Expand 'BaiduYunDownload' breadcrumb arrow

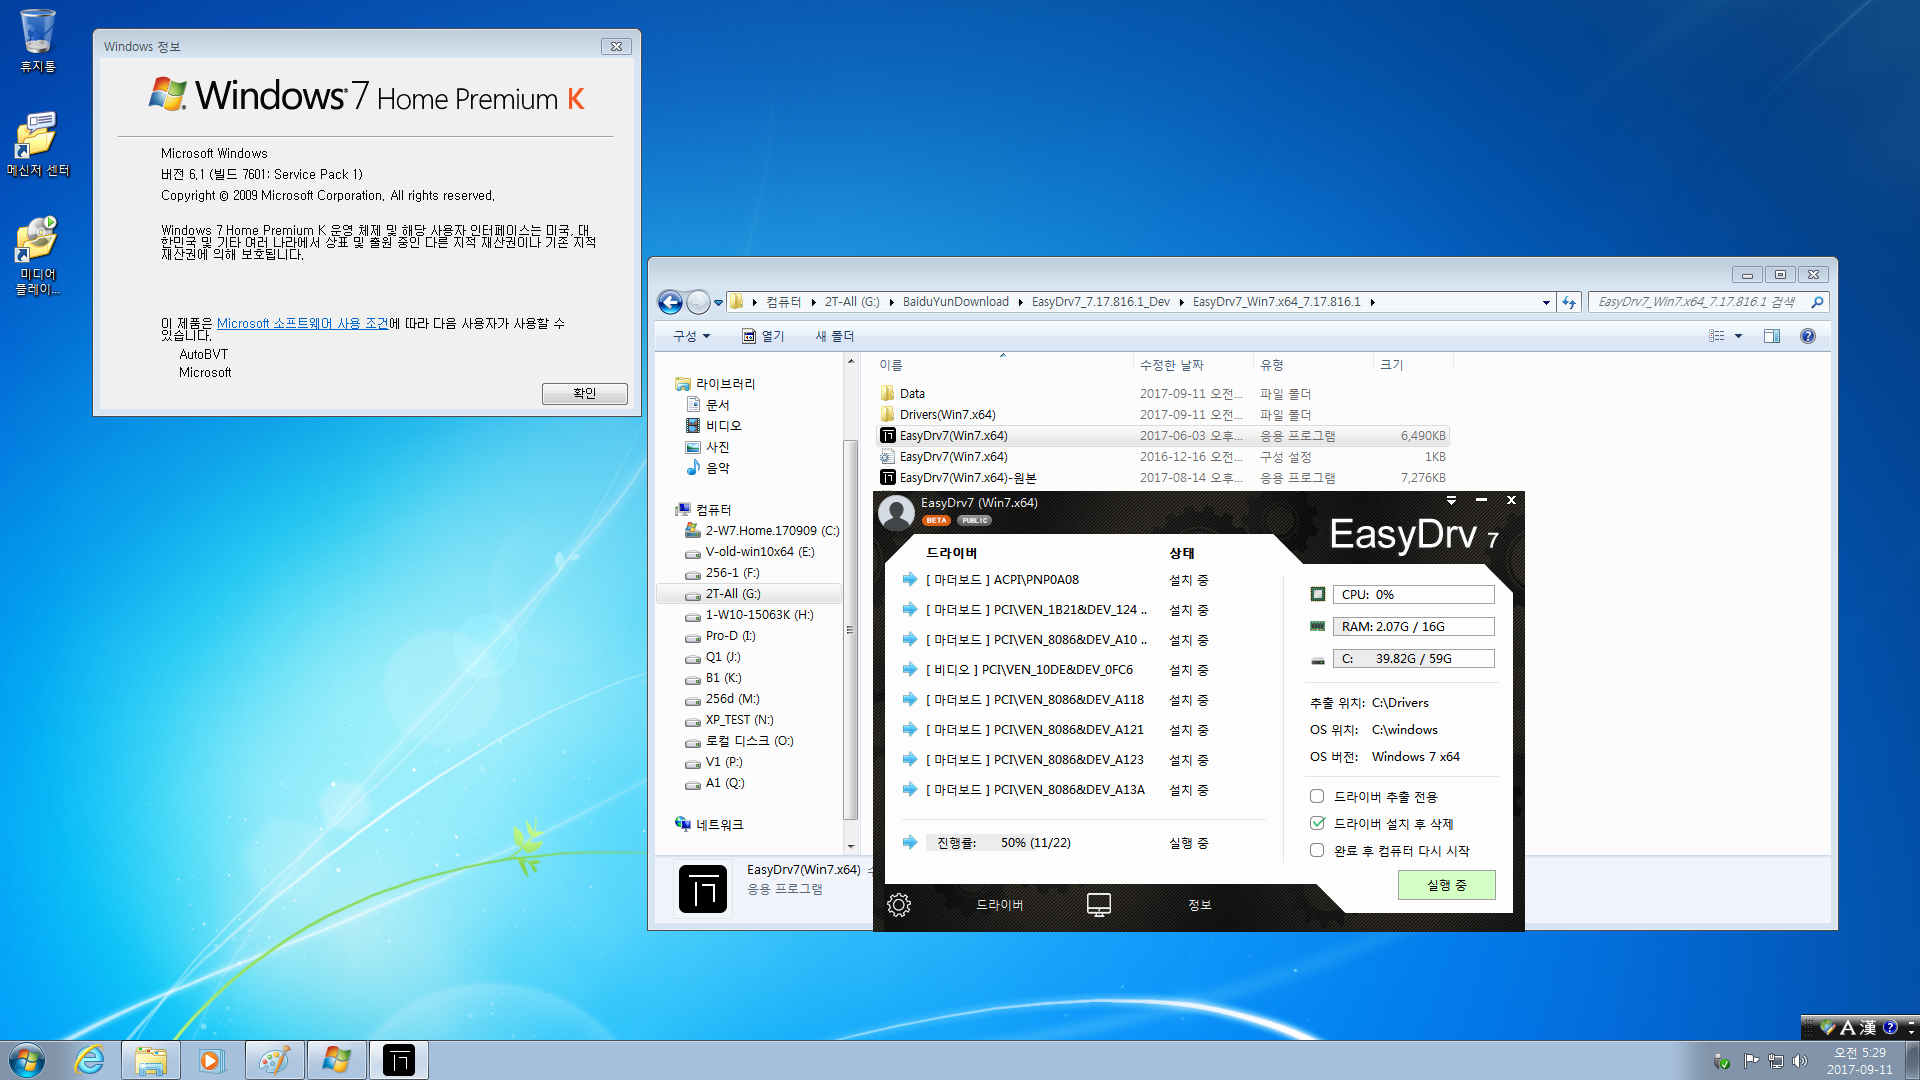(x=1020, y=302)
